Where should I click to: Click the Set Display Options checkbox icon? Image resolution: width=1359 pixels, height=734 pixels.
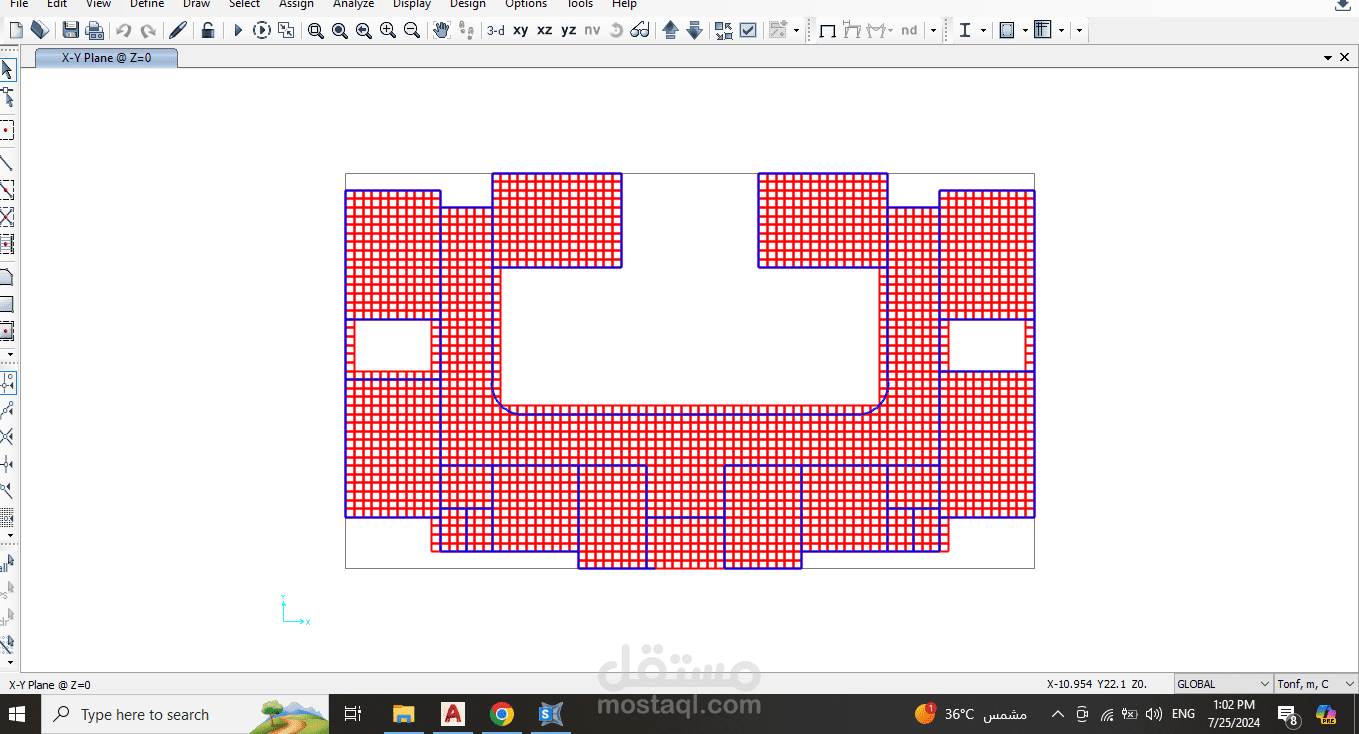[x=748, y=30]
